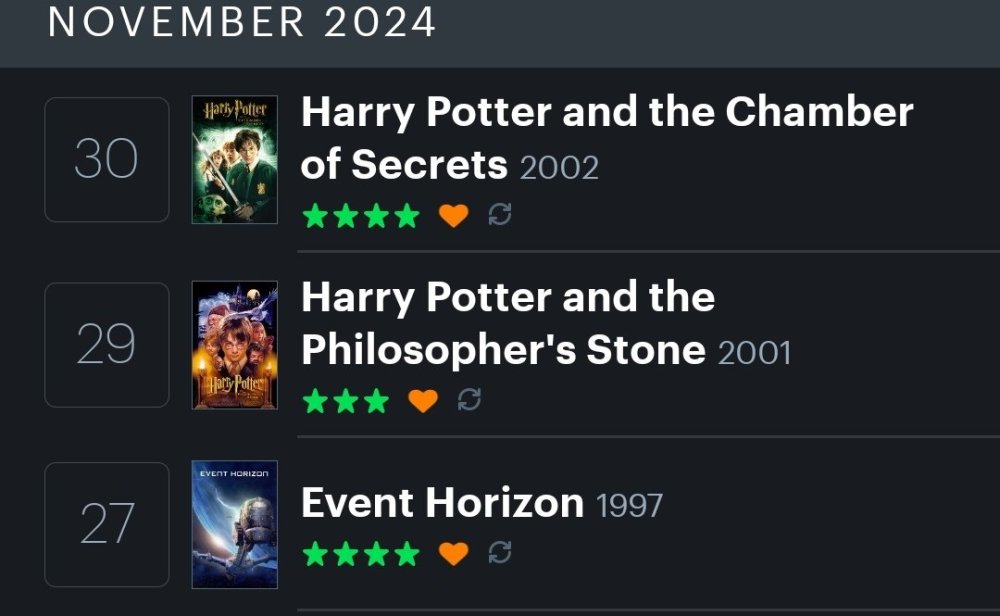Click the Event Horizon poster thumbnail
The width and height of the screenshot is (1000, 616).
point(233,524)
